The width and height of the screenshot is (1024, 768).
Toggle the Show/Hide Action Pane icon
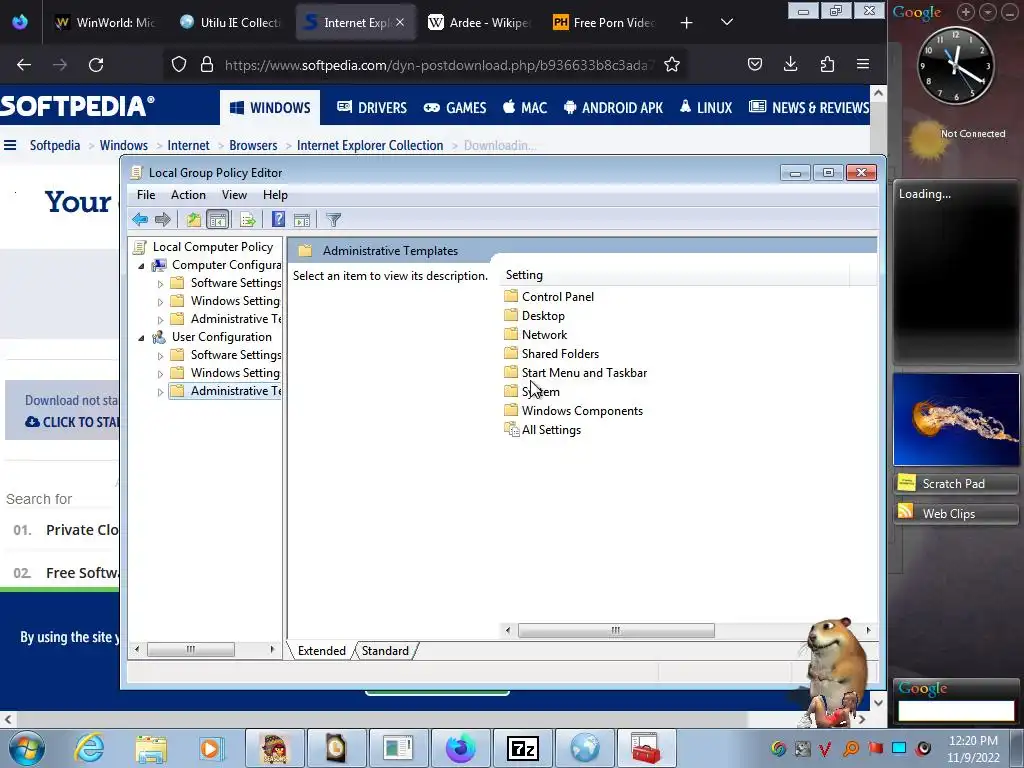tap(302, 219)
